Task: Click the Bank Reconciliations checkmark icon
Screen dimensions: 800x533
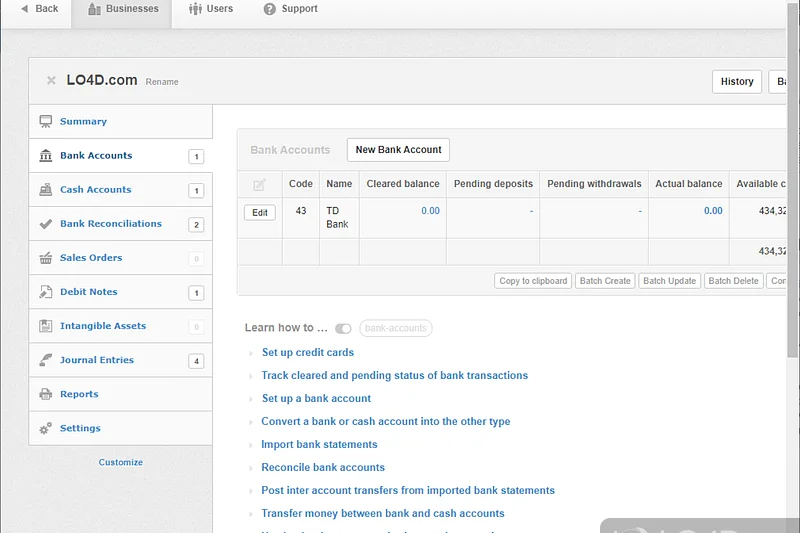Action: 45,224
